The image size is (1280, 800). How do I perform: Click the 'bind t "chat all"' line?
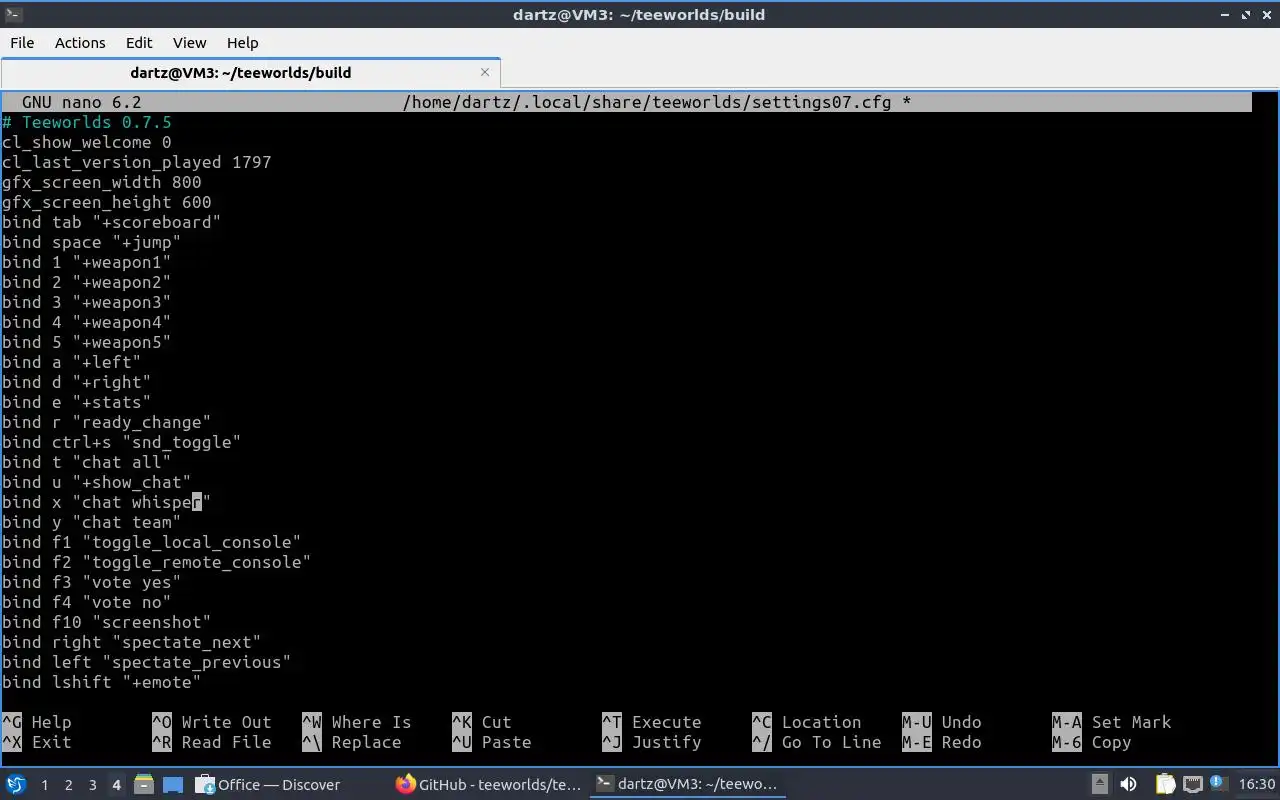87,462
